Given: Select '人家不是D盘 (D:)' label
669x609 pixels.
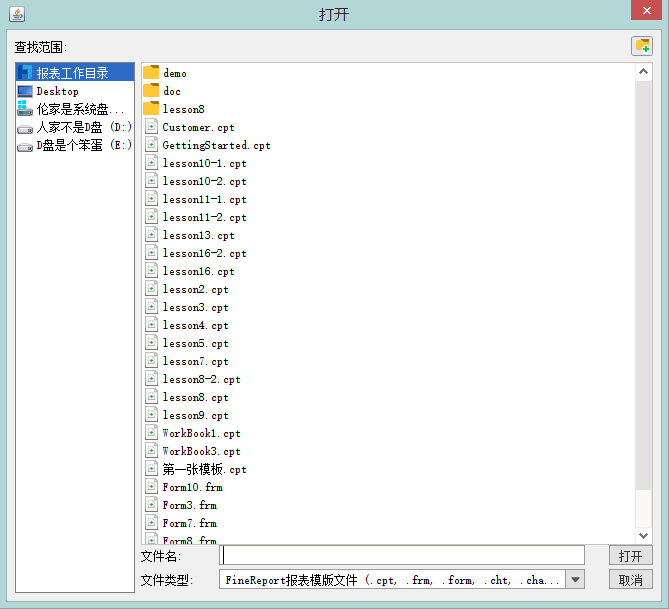Looking at the screenshot, I should 84,127.
